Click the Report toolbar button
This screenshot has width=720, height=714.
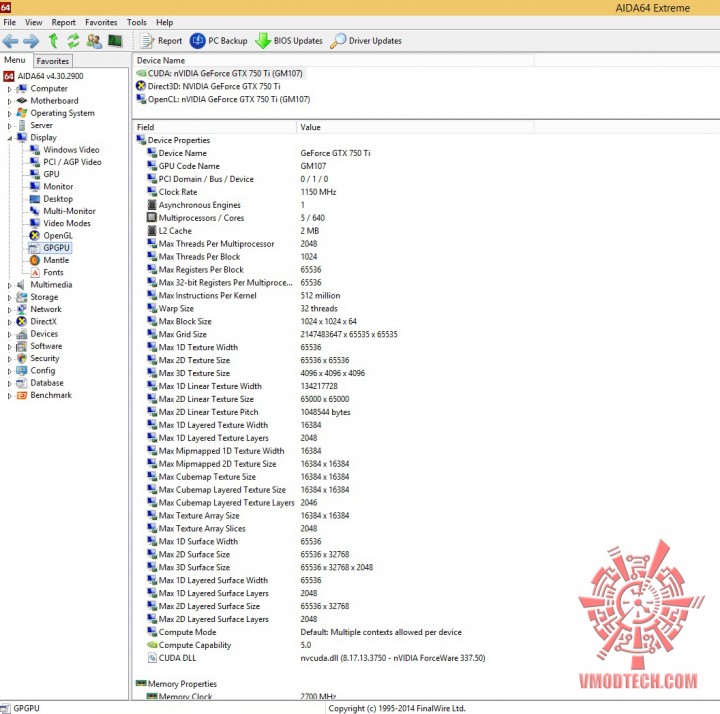(x=161, y=41)
